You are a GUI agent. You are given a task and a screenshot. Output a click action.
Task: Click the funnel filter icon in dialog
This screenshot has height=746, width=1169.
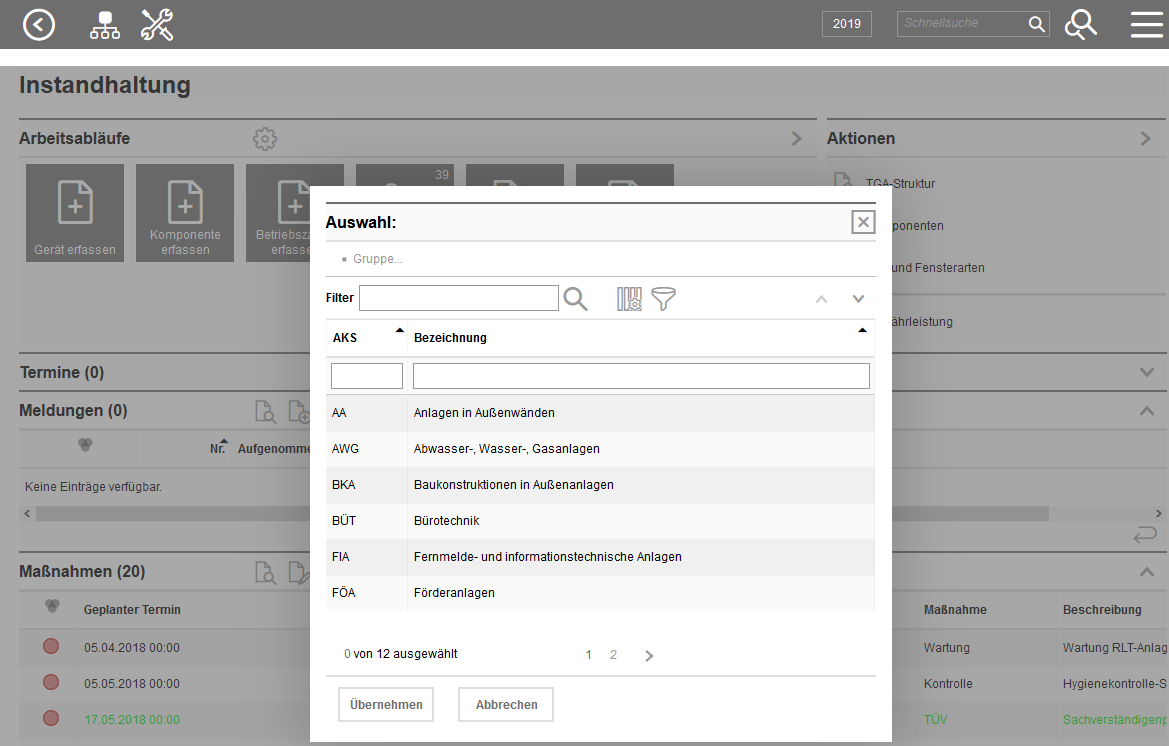tap(663, 298)
